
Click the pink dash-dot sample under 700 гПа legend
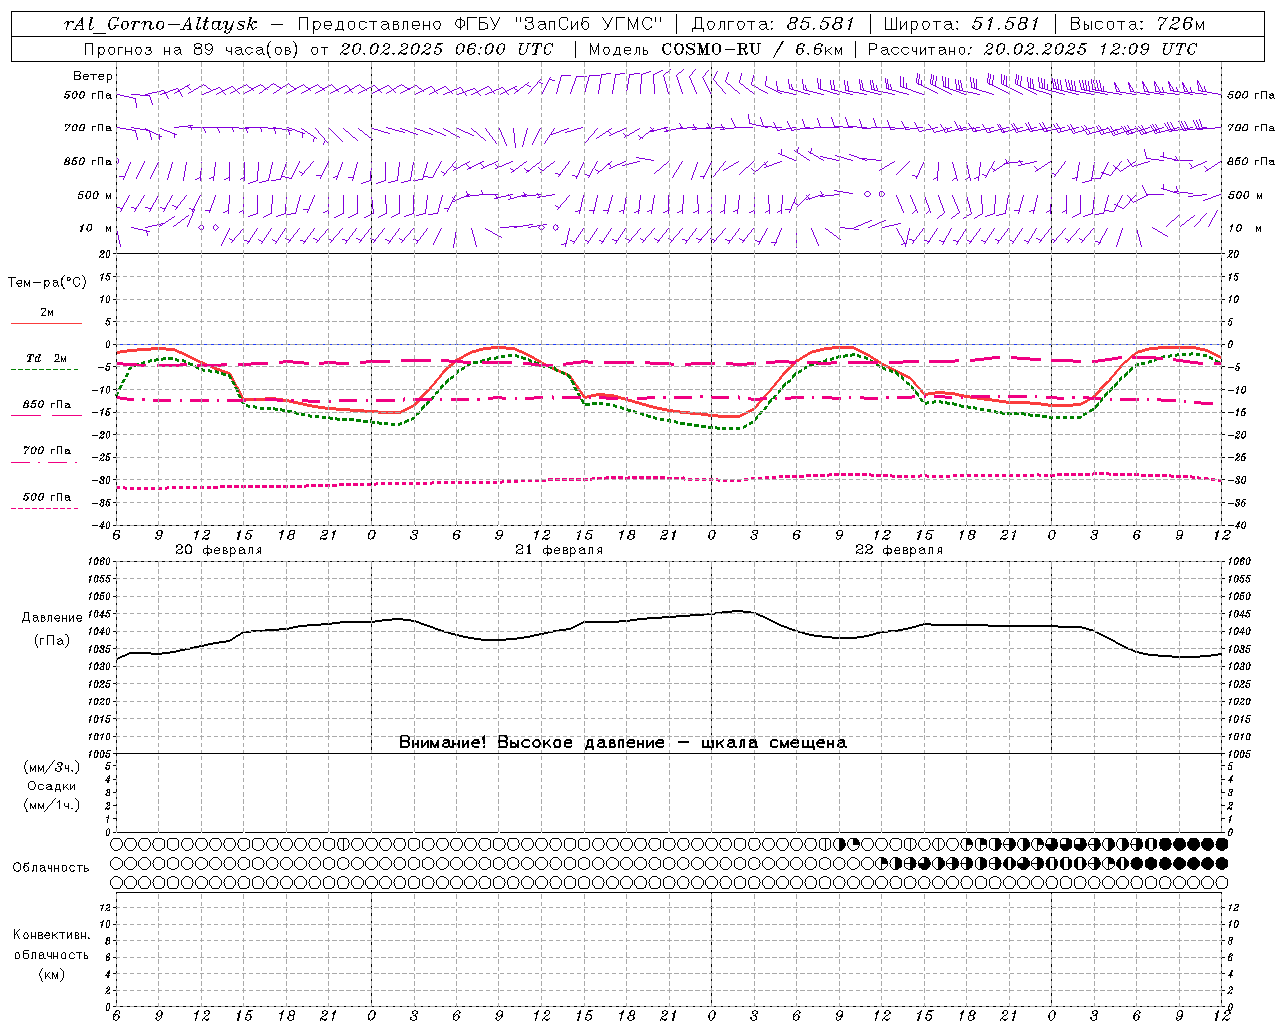44,461
